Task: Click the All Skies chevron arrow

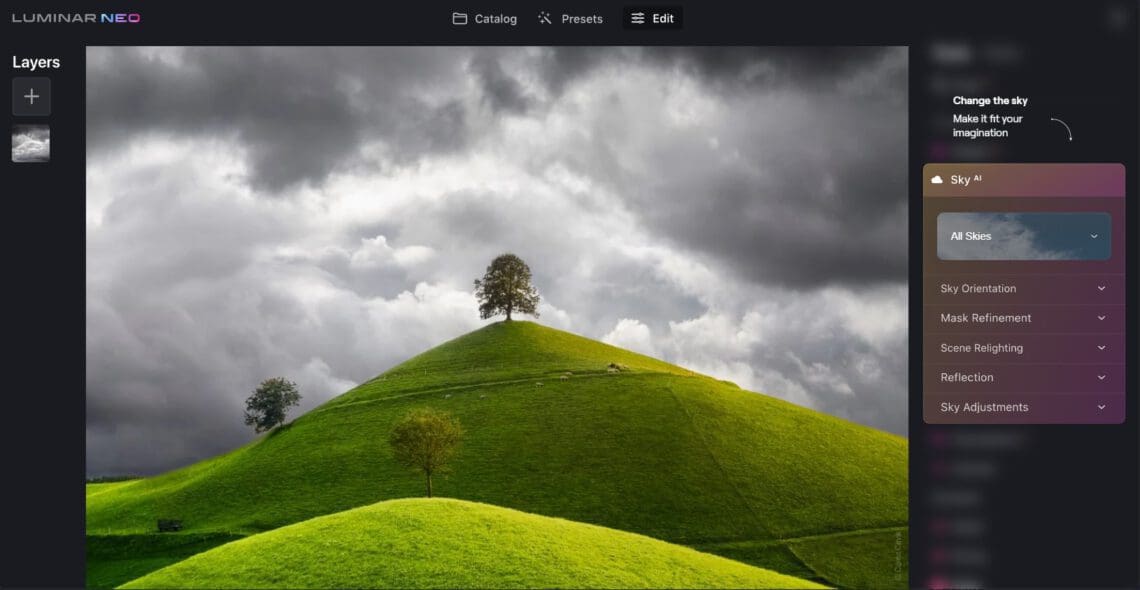Action: click(1093, 236)
